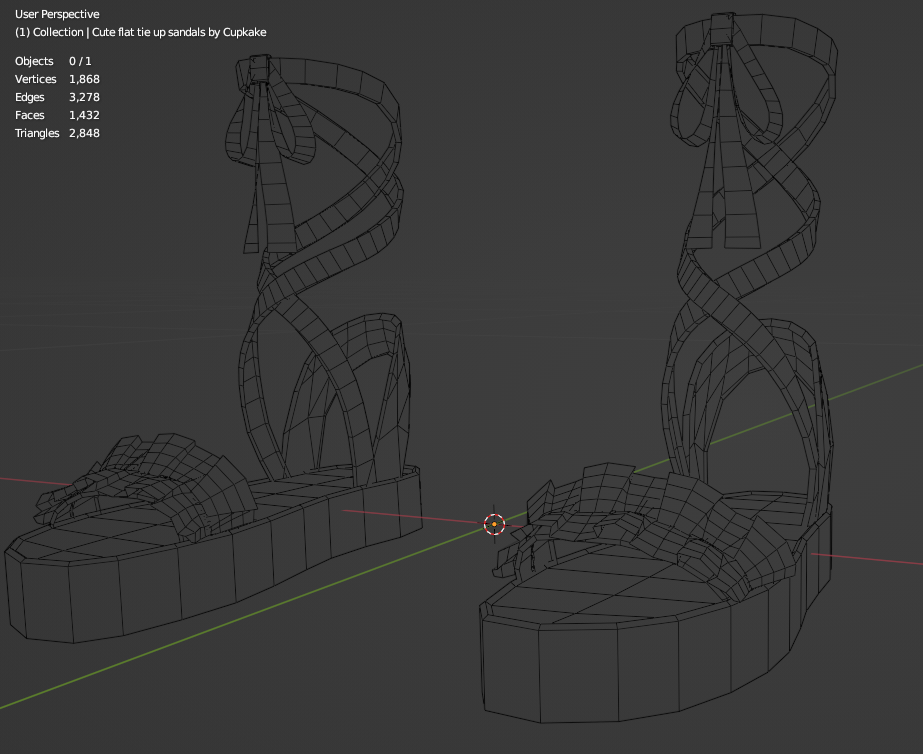Image resolution: width=923 pixels, height=754 pixels.
Task: Click the 3D cursor at the viewport center
Action: click(x=494, y=522)
